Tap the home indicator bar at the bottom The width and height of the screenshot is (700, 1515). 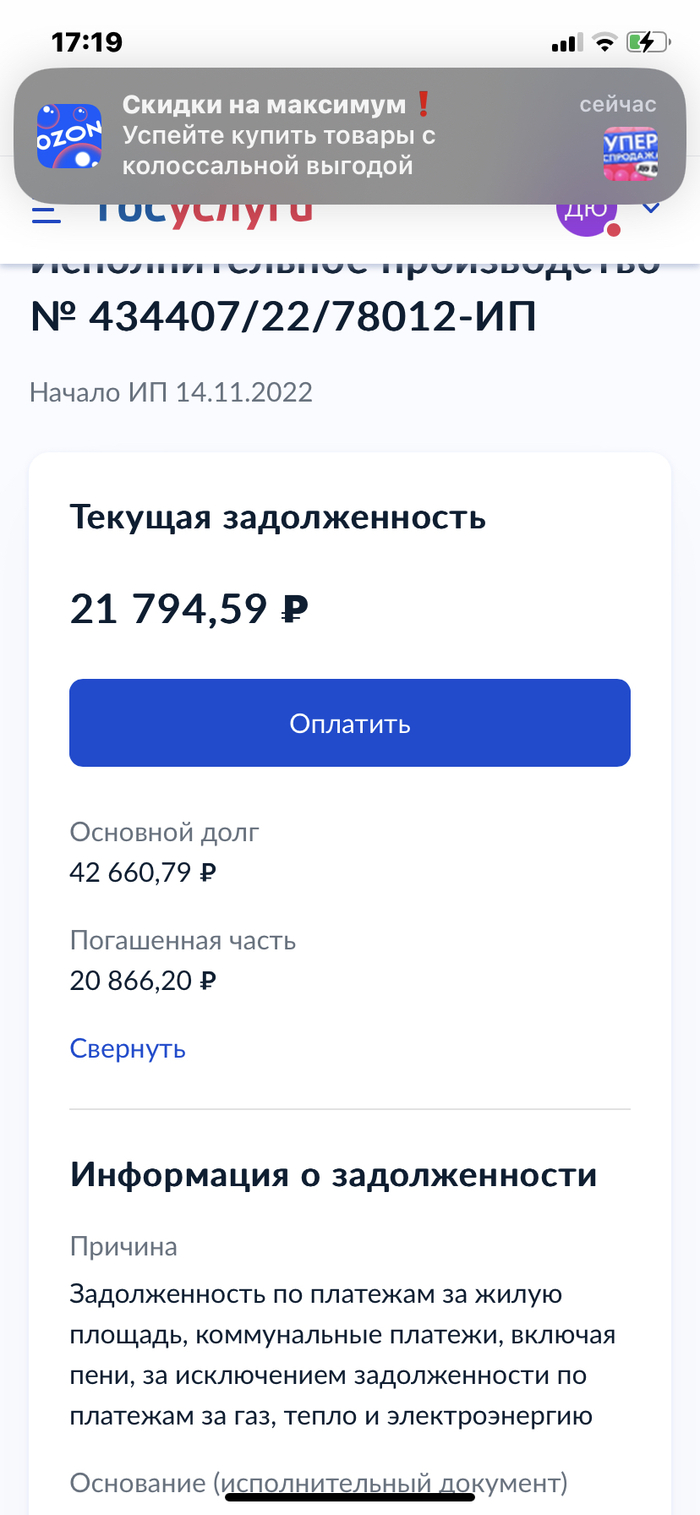349,1497
